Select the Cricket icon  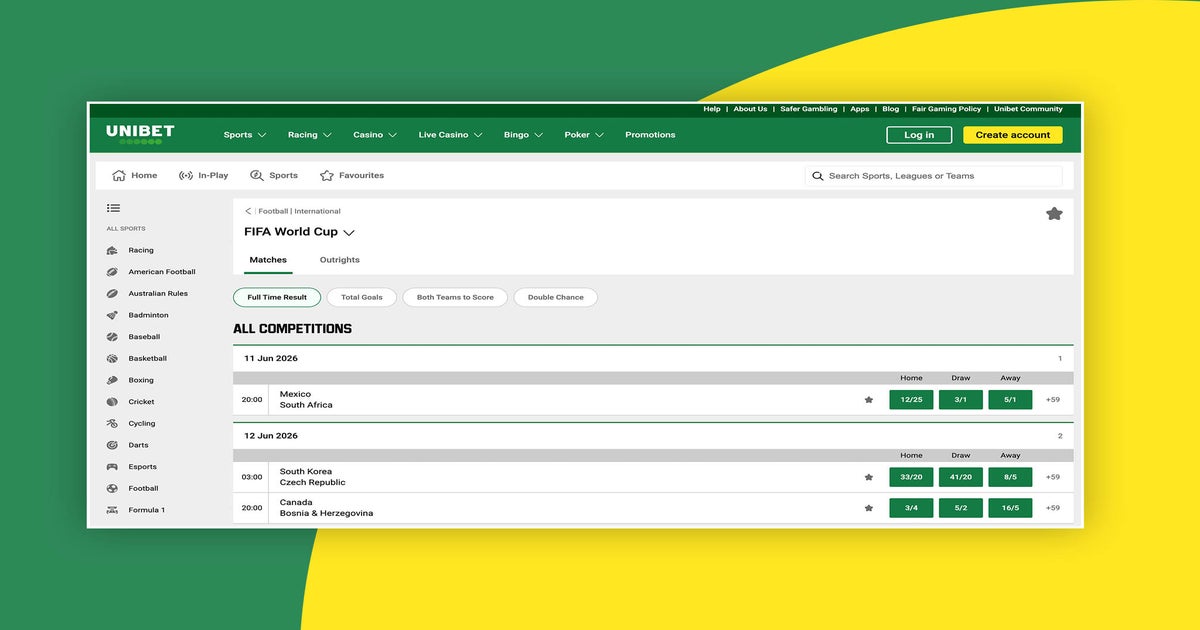(x=112, y=402)
